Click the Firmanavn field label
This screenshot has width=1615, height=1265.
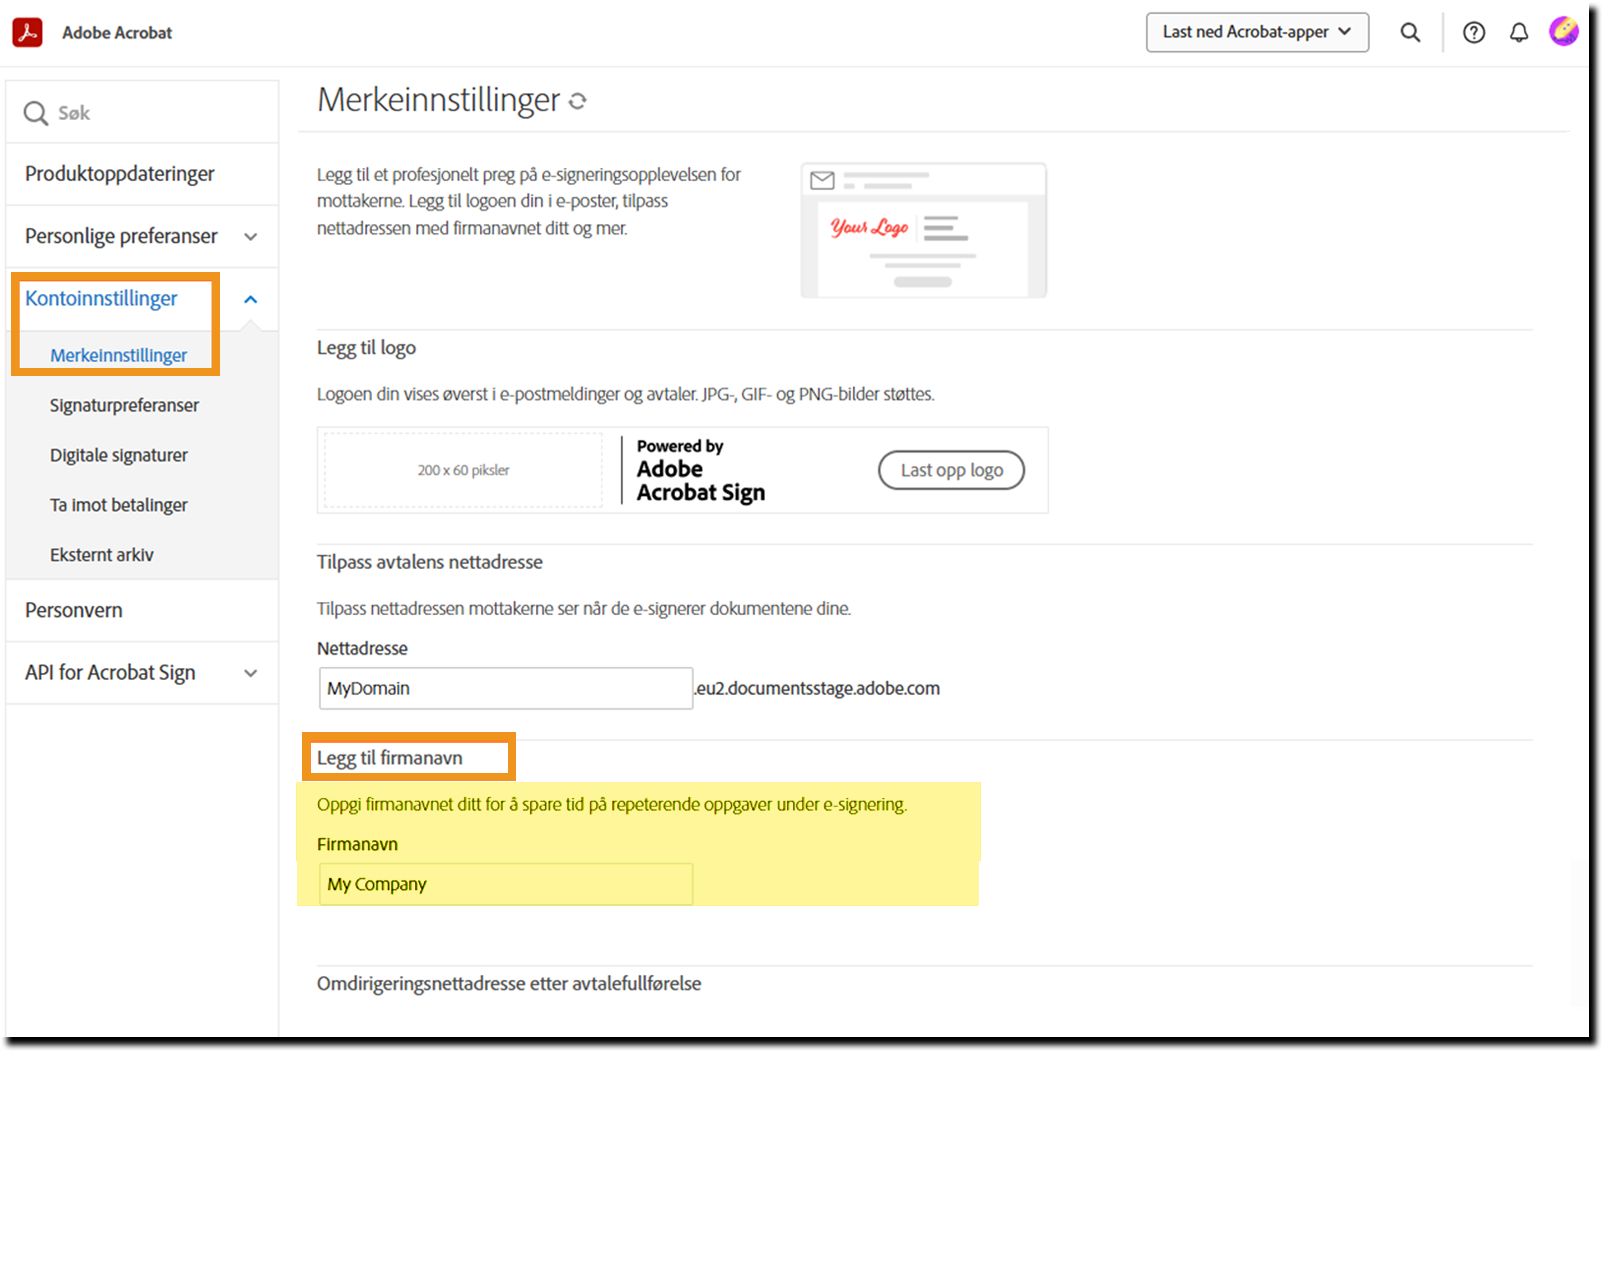point(357,844)
